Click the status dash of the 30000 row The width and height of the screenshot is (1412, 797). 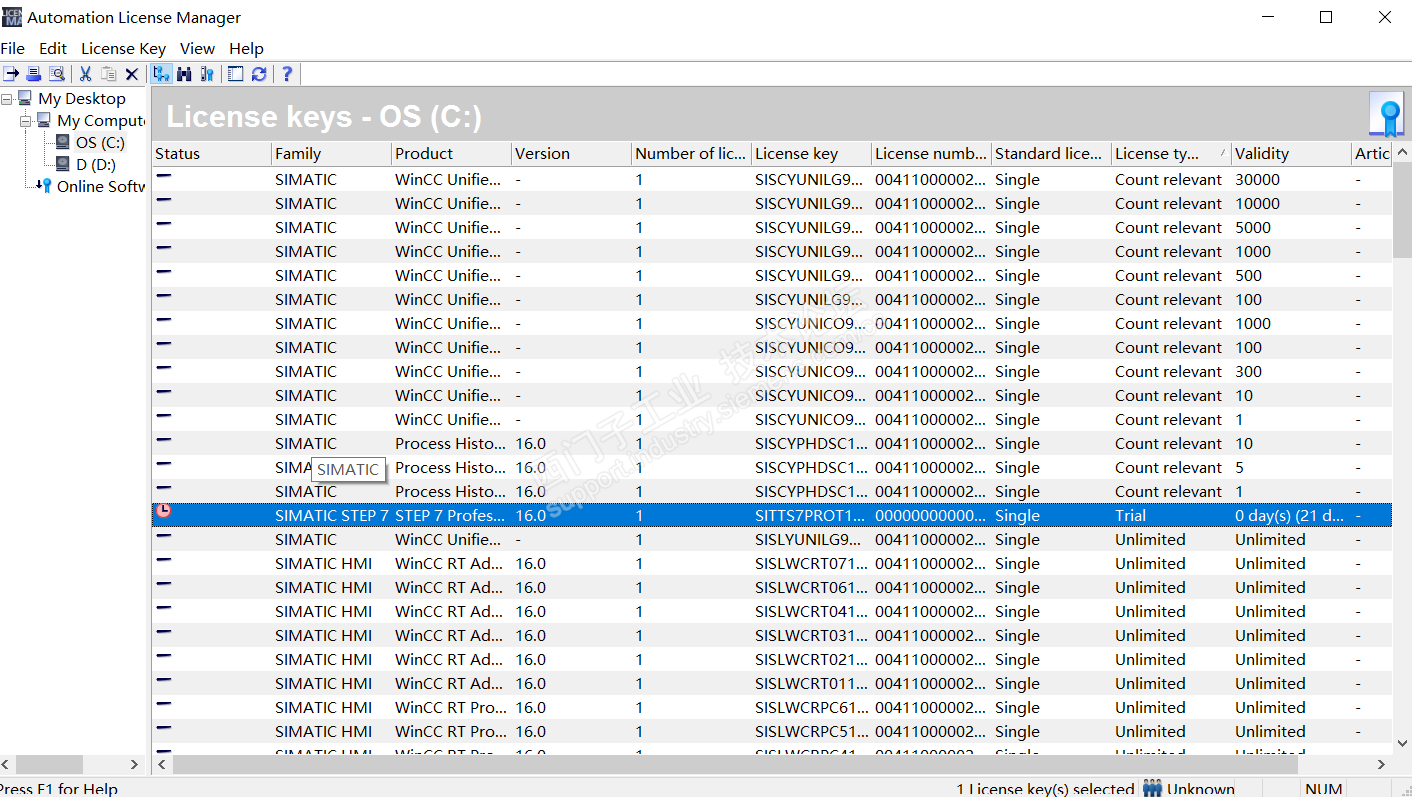[163, 176]
